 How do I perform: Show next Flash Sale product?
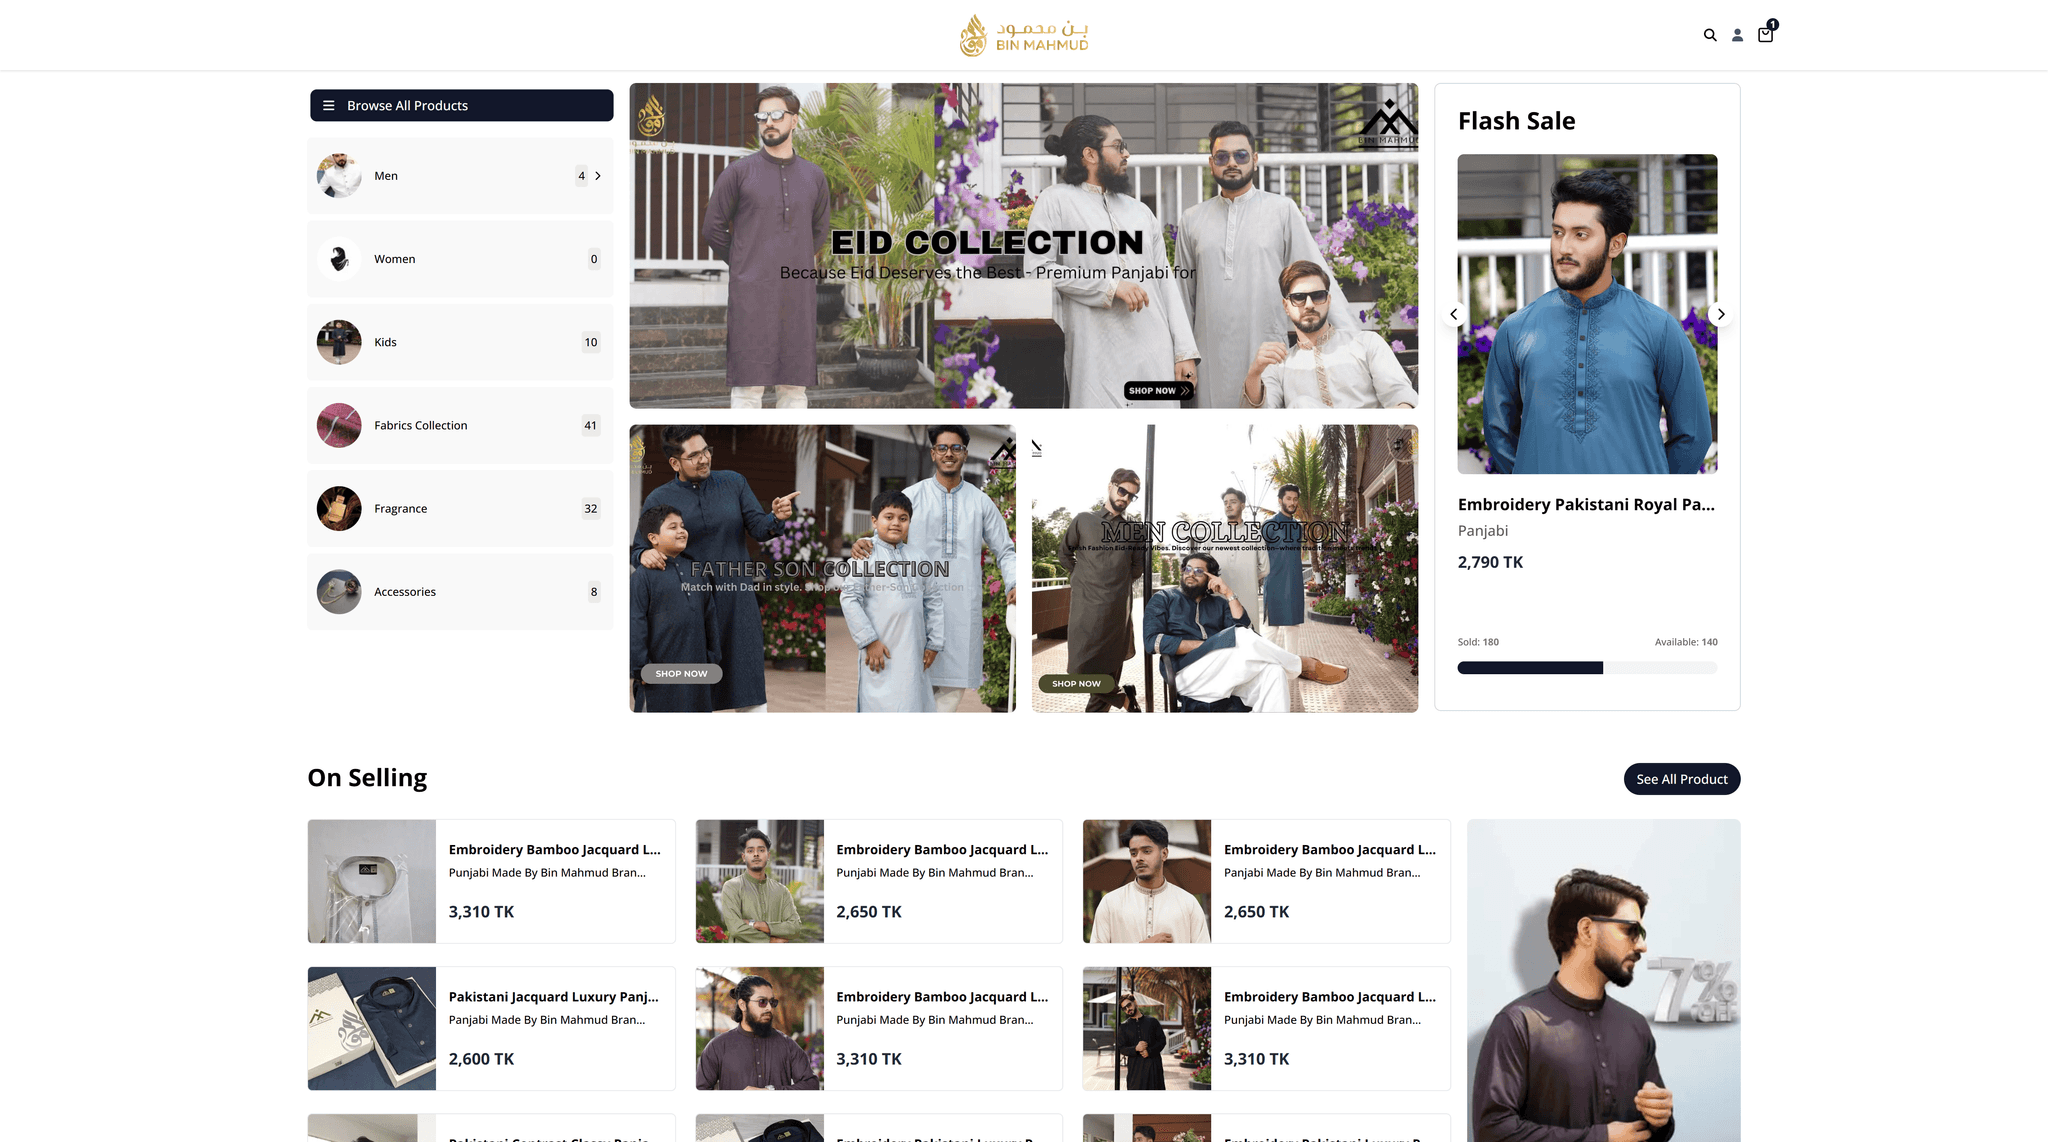tap(1721, 314)
